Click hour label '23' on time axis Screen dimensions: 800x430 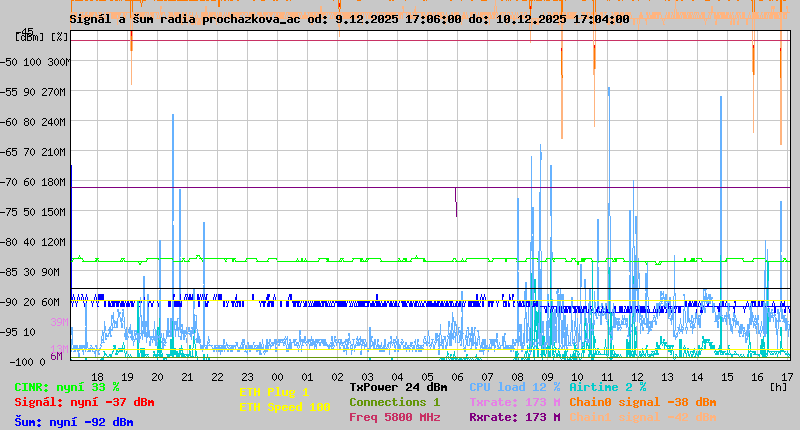point(247,377)
